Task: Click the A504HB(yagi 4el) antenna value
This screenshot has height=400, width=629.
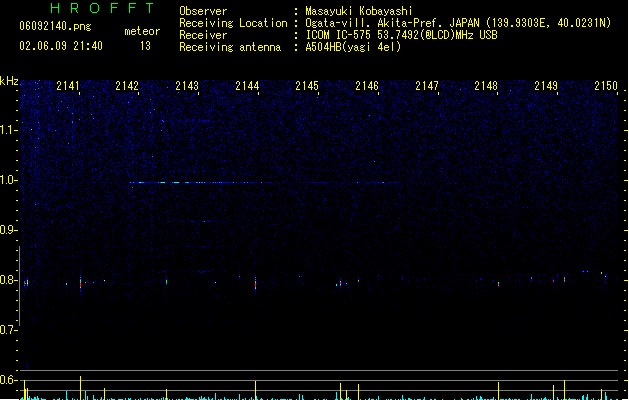Action: [x=353, y=47]
